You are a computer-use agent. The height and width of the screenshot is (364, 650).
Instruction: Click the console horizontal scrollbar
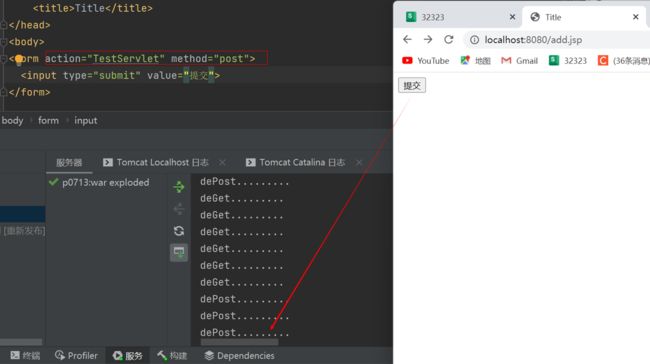click(240, 342)
